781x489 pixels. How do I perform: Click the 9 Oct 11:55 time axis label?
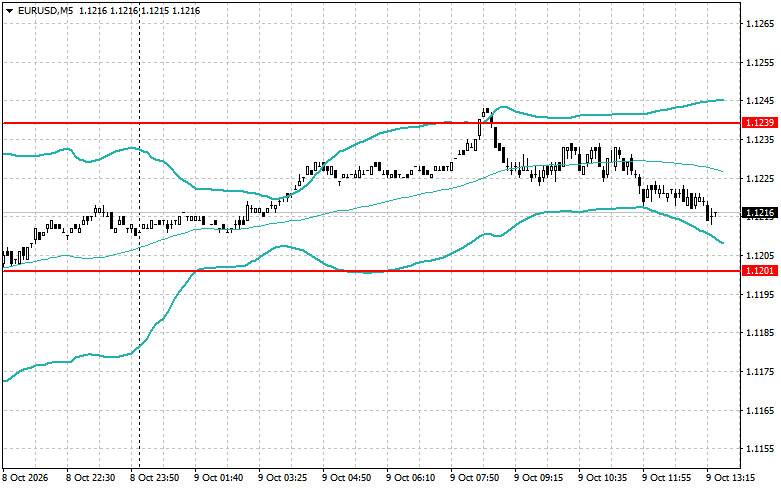tap(667, 478)
